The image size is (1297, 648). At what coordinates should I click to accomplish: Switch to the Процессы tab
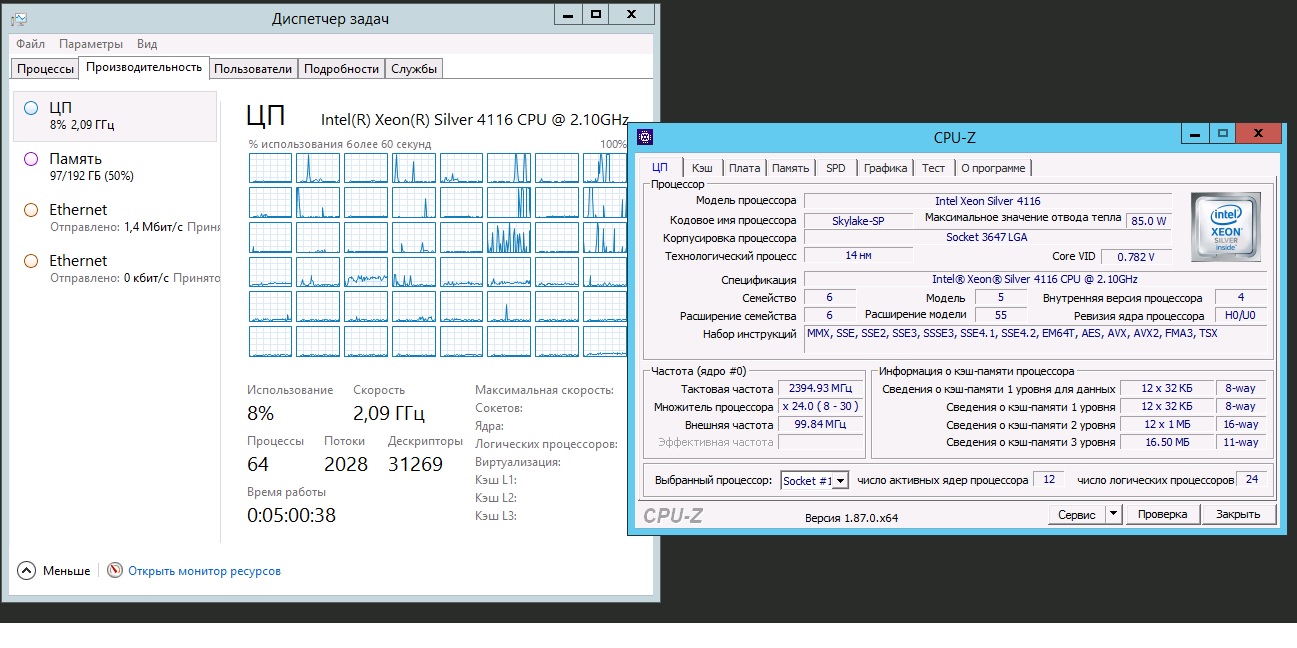[x=46, y=69]
